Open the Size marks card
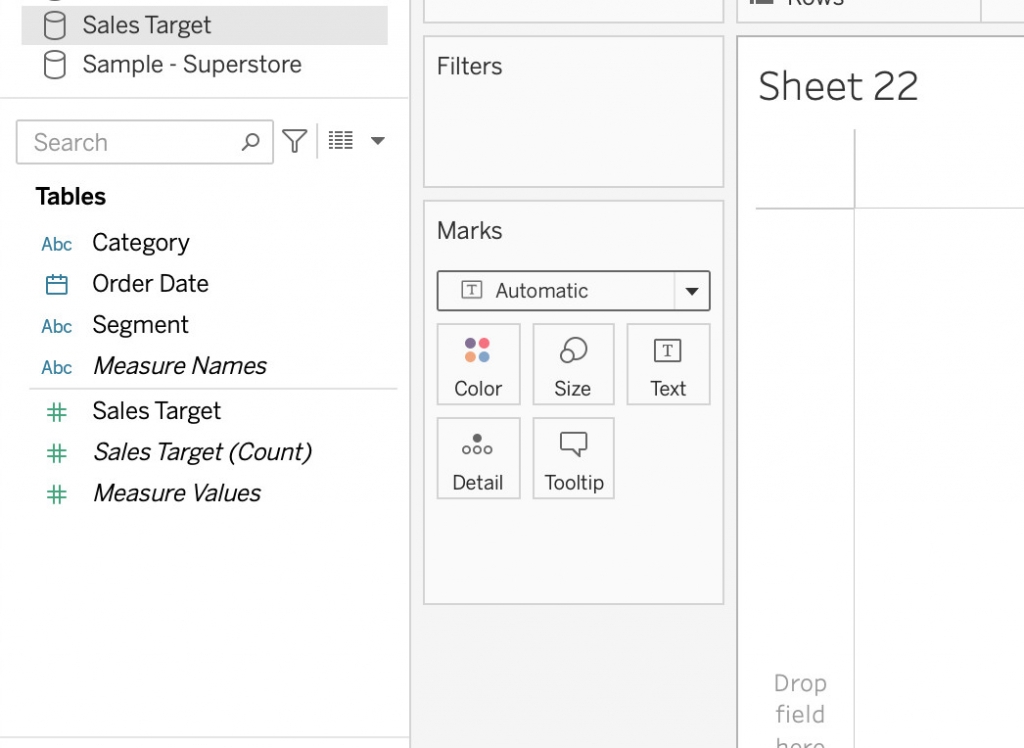The height and width of the screenshot is (748, 1024). pyautogui.click(x=573, y=364)
